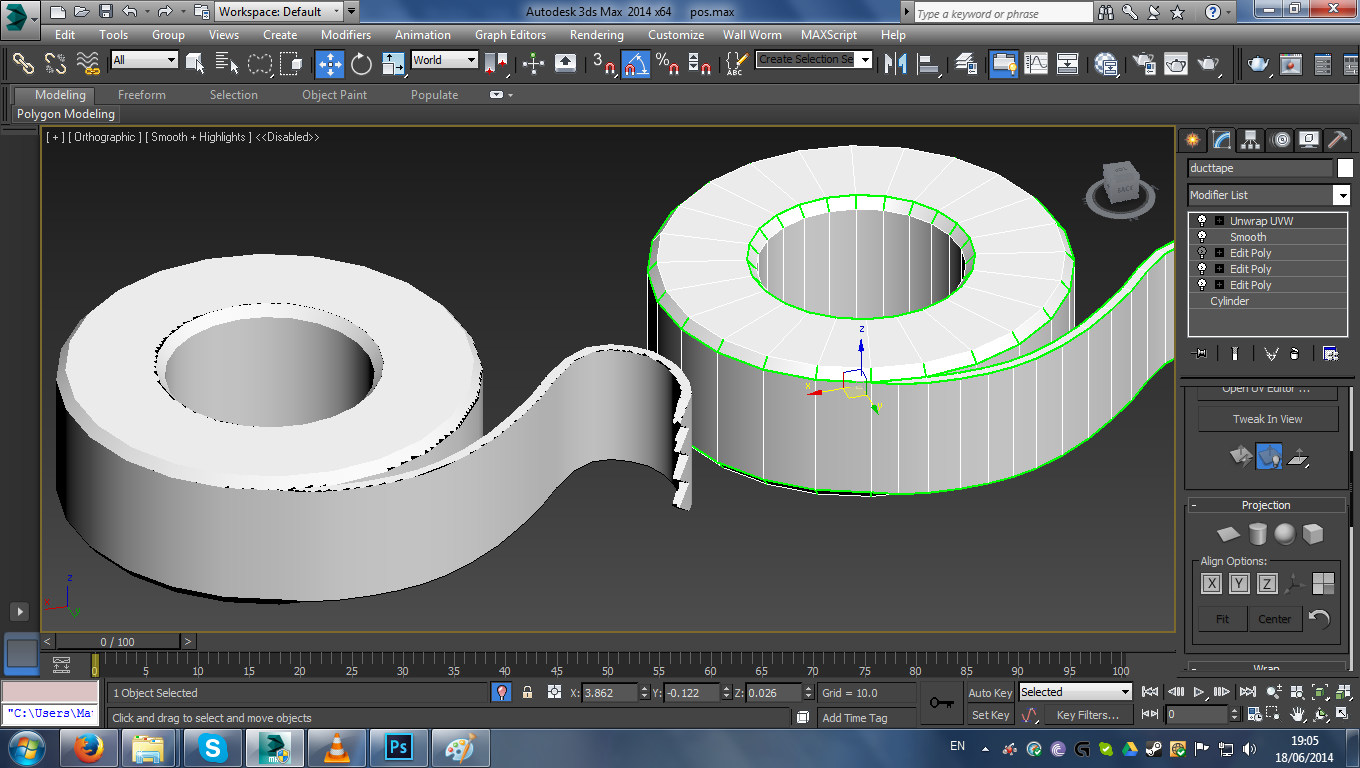Viewport: 1360px width, 768px height.
Task: Select the Select and Move tool
Action: (330, 64)
